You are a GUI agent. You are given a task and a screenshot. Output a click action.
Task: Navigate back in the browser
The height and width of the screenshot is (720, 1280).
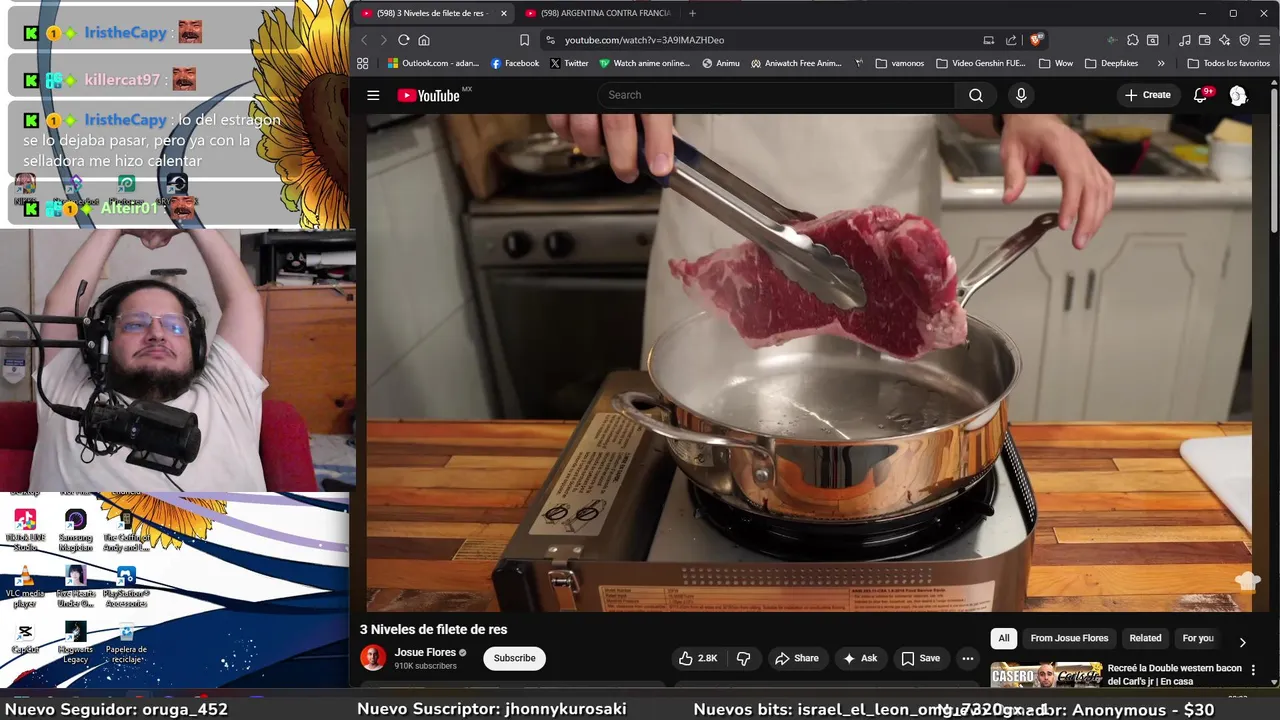(364, 40)
